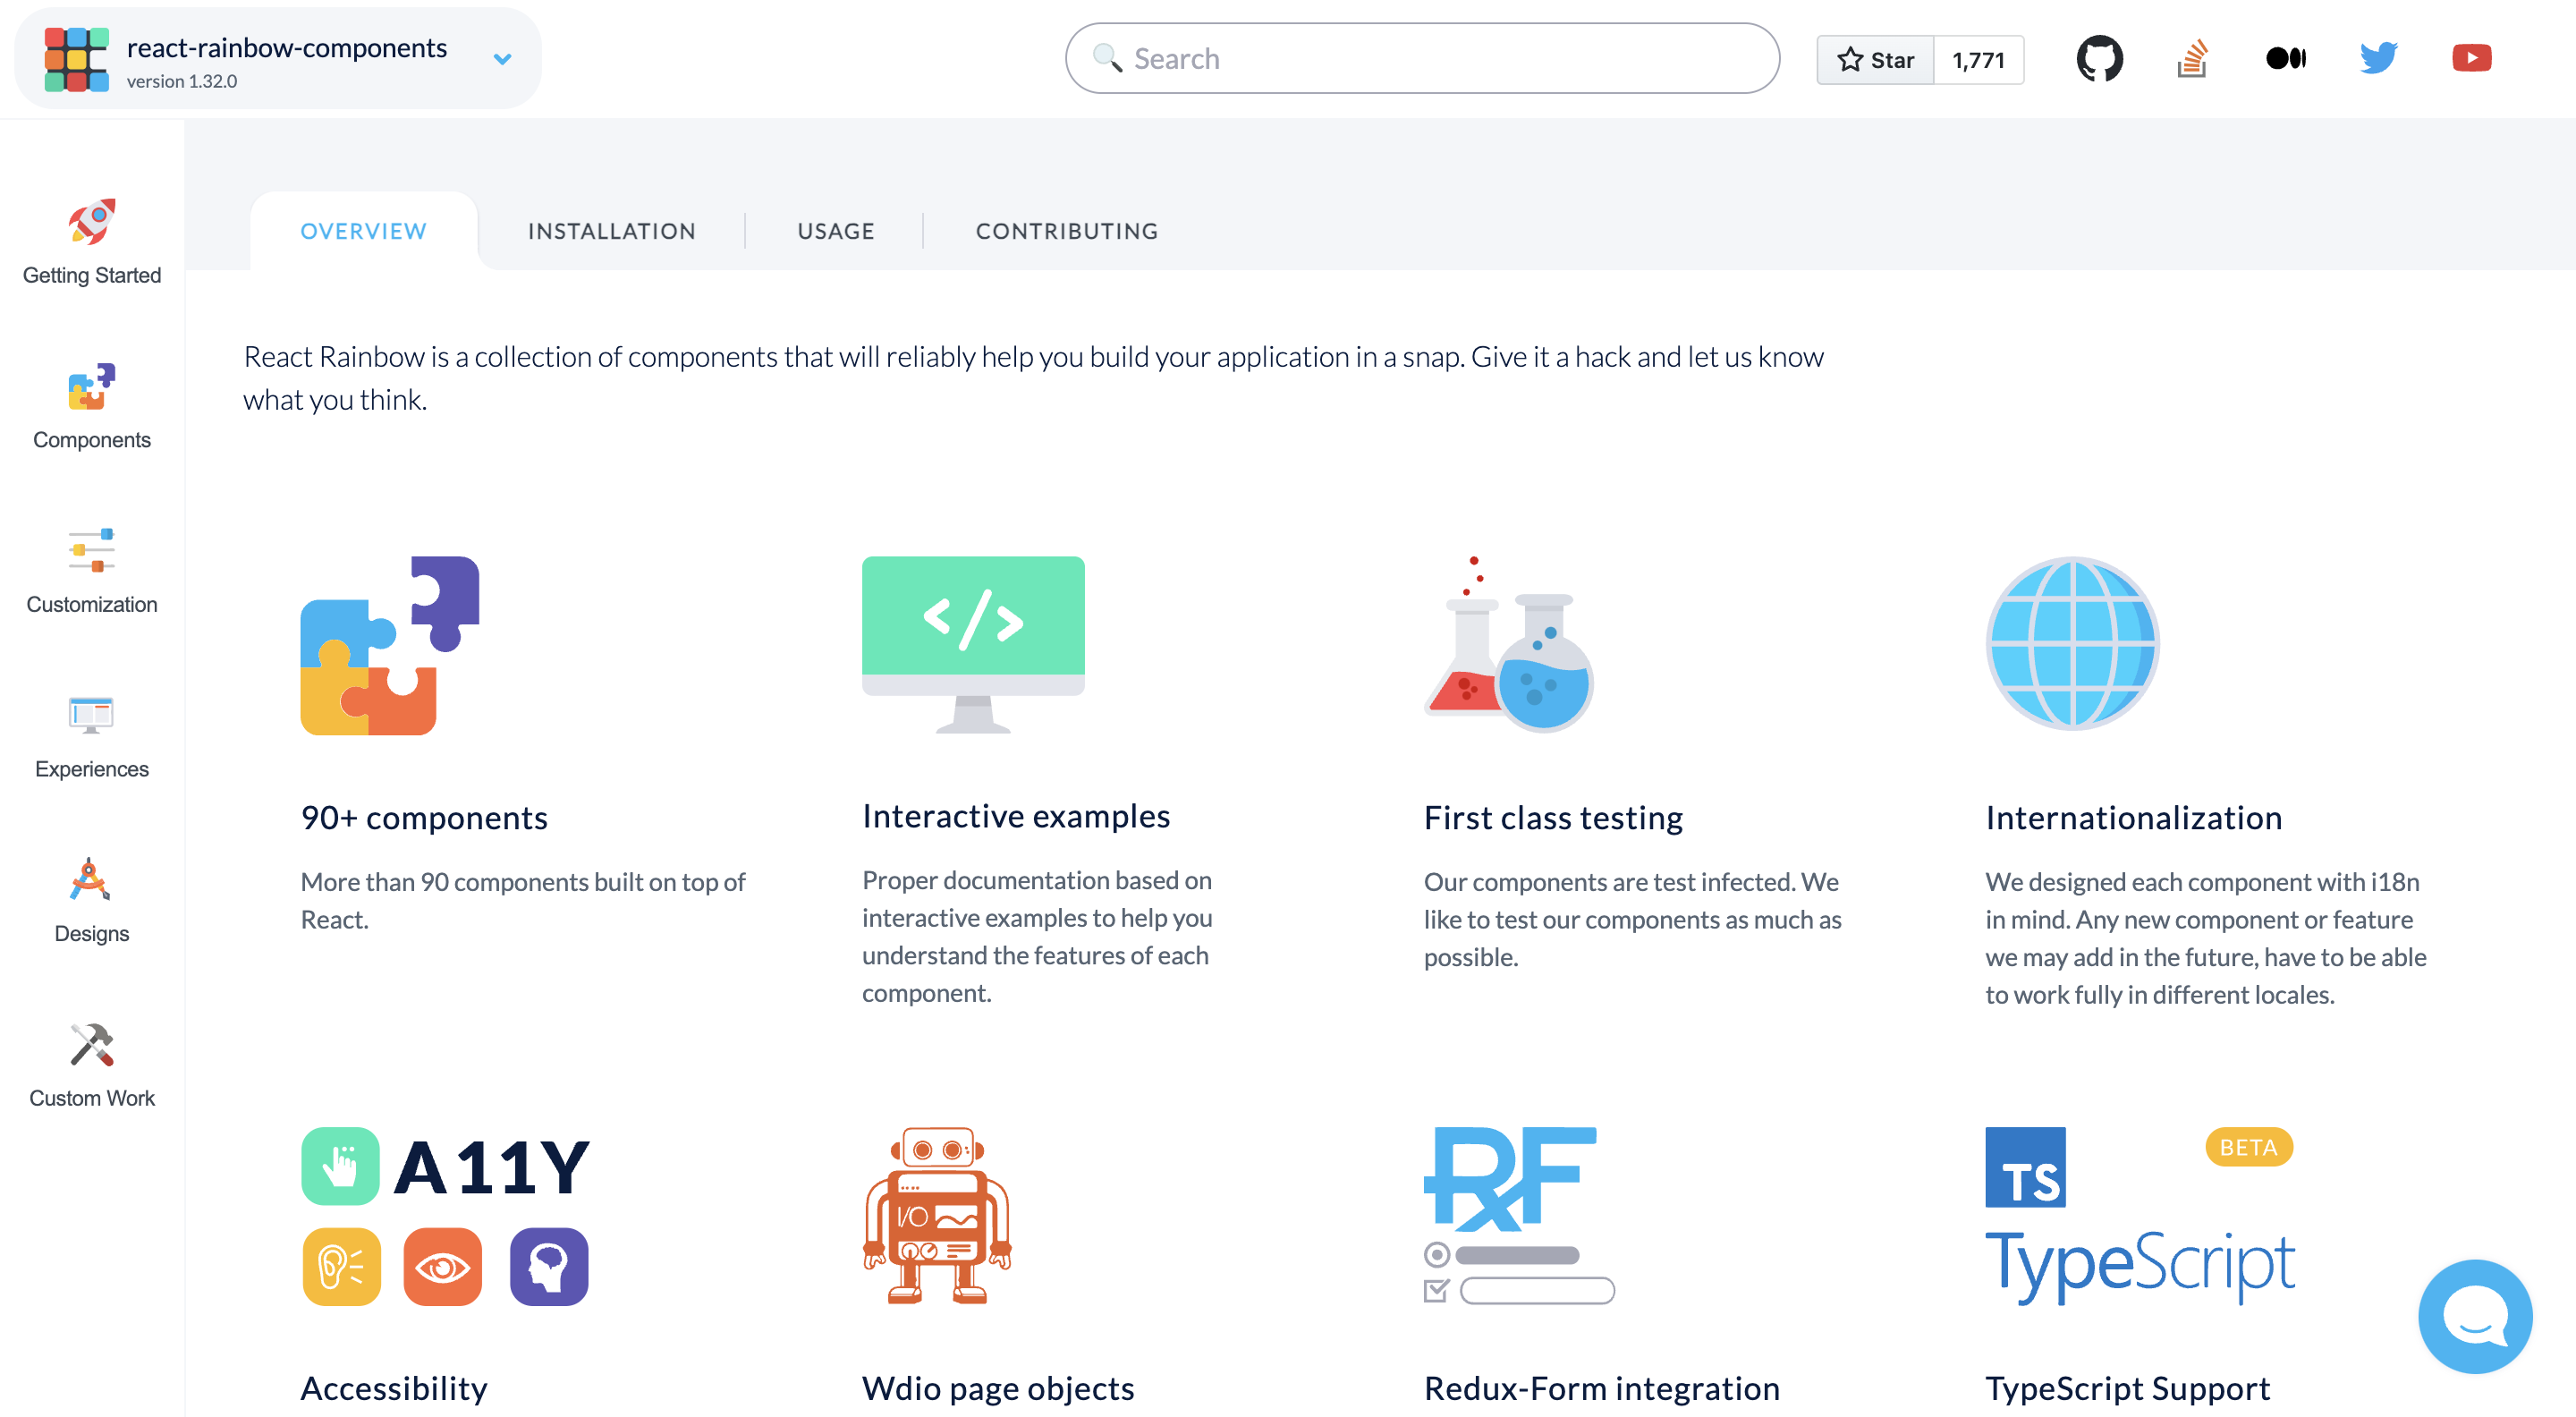This screenshot has width=2576, height=1417.
Task: Open the Contributing tab
Action: (x=1066, y=231)
